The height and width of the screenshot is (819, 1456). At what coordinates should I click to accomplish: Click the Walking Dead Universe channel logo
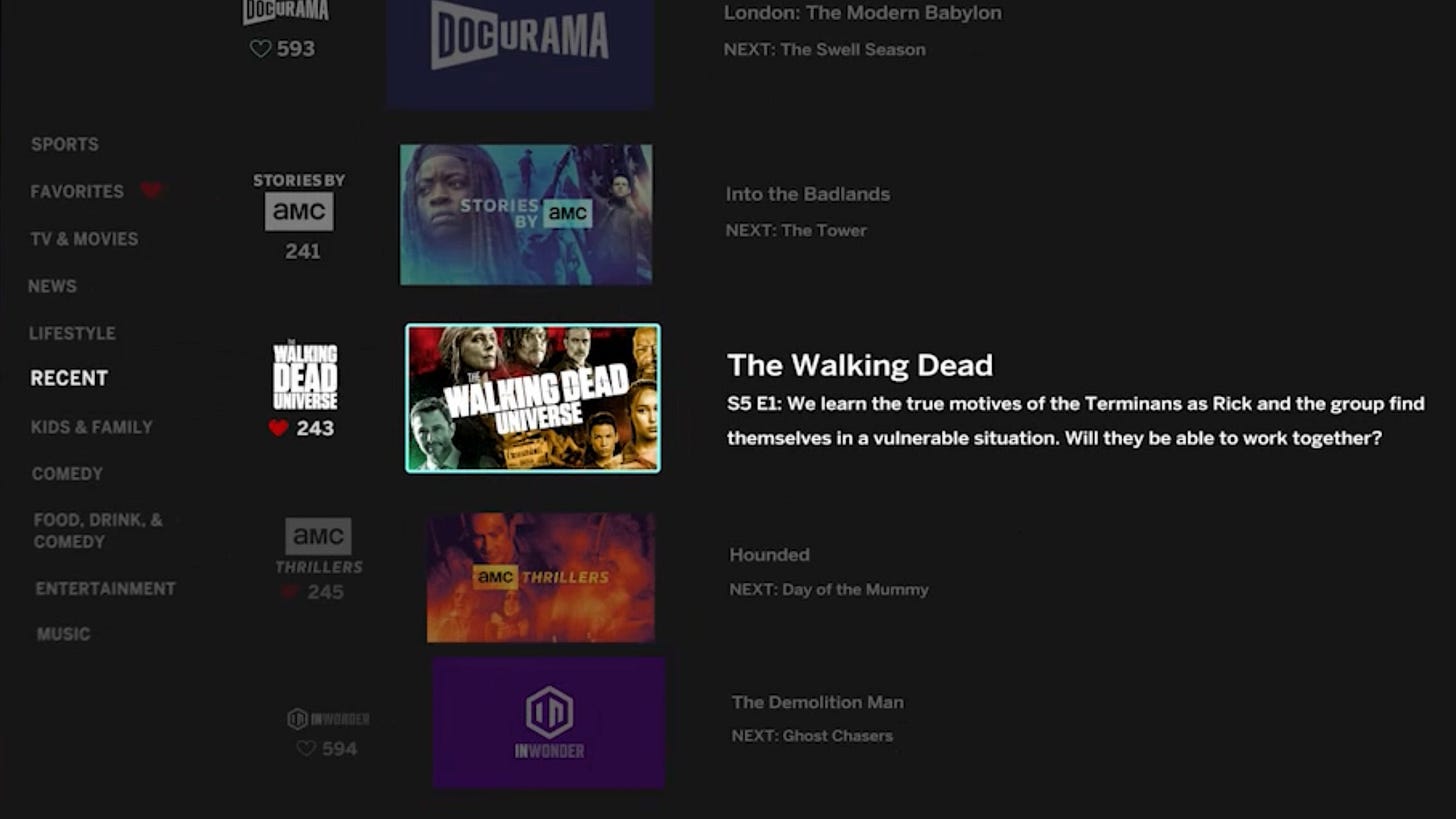(x=305, y=375)
